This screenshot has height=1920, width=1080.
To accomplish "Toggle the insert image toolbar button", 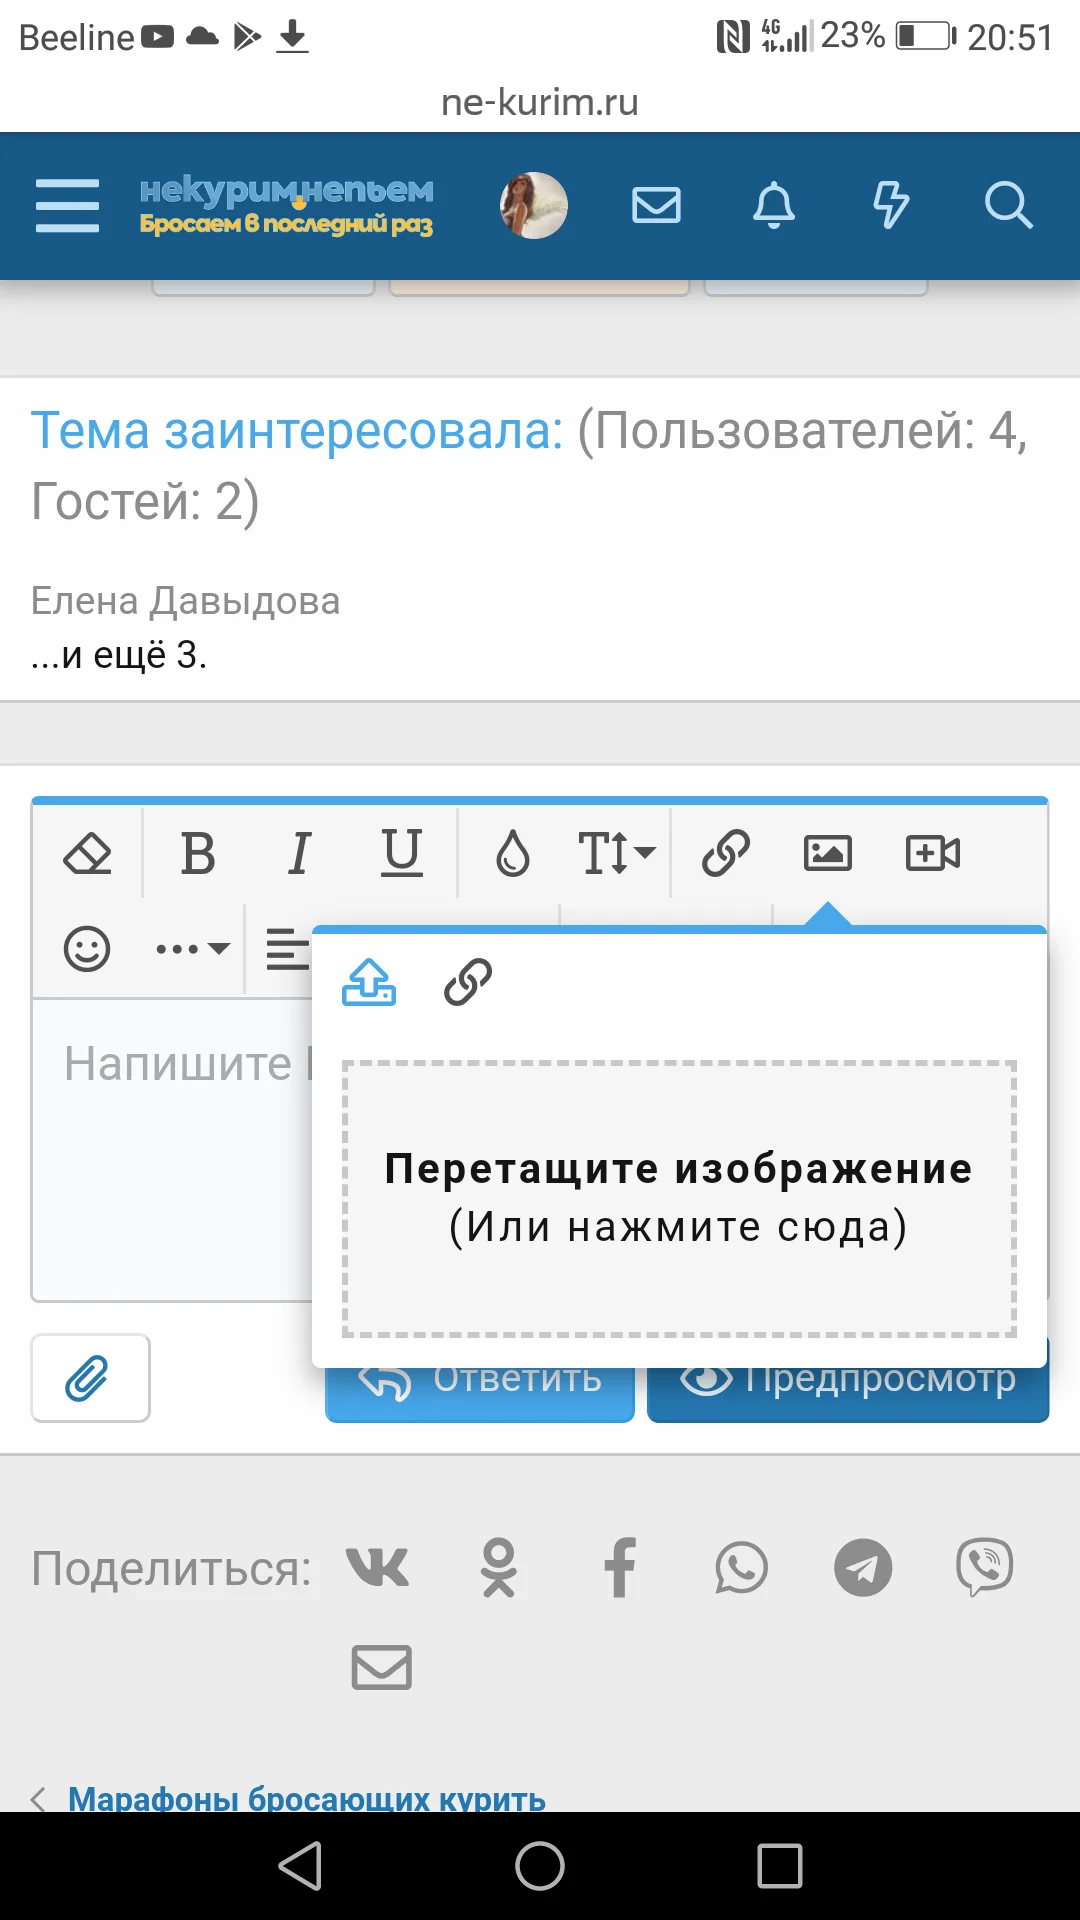I will pyautogui.click(x=828, y=853).
